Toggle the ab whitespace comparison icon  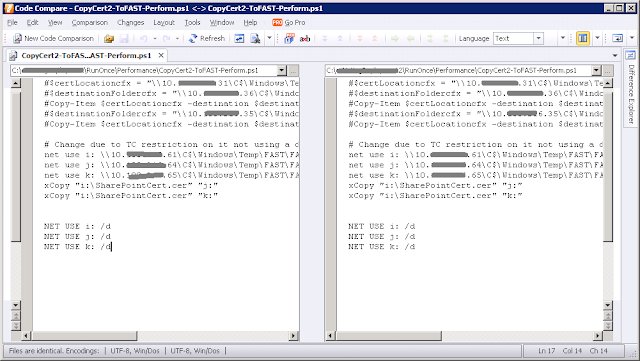[305, 38]
